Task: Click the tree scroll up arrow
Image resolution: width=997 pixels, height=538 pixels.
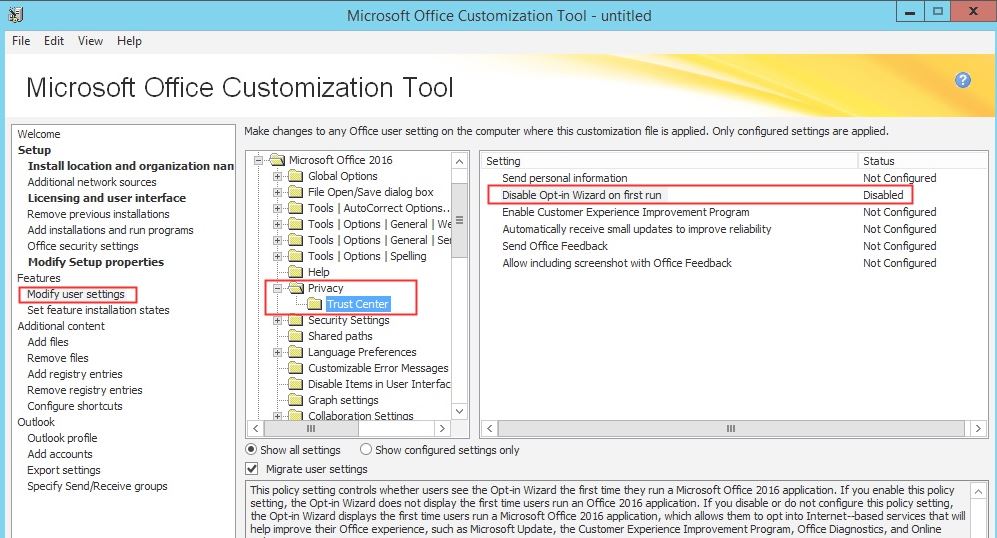Action: pos(460,162)
